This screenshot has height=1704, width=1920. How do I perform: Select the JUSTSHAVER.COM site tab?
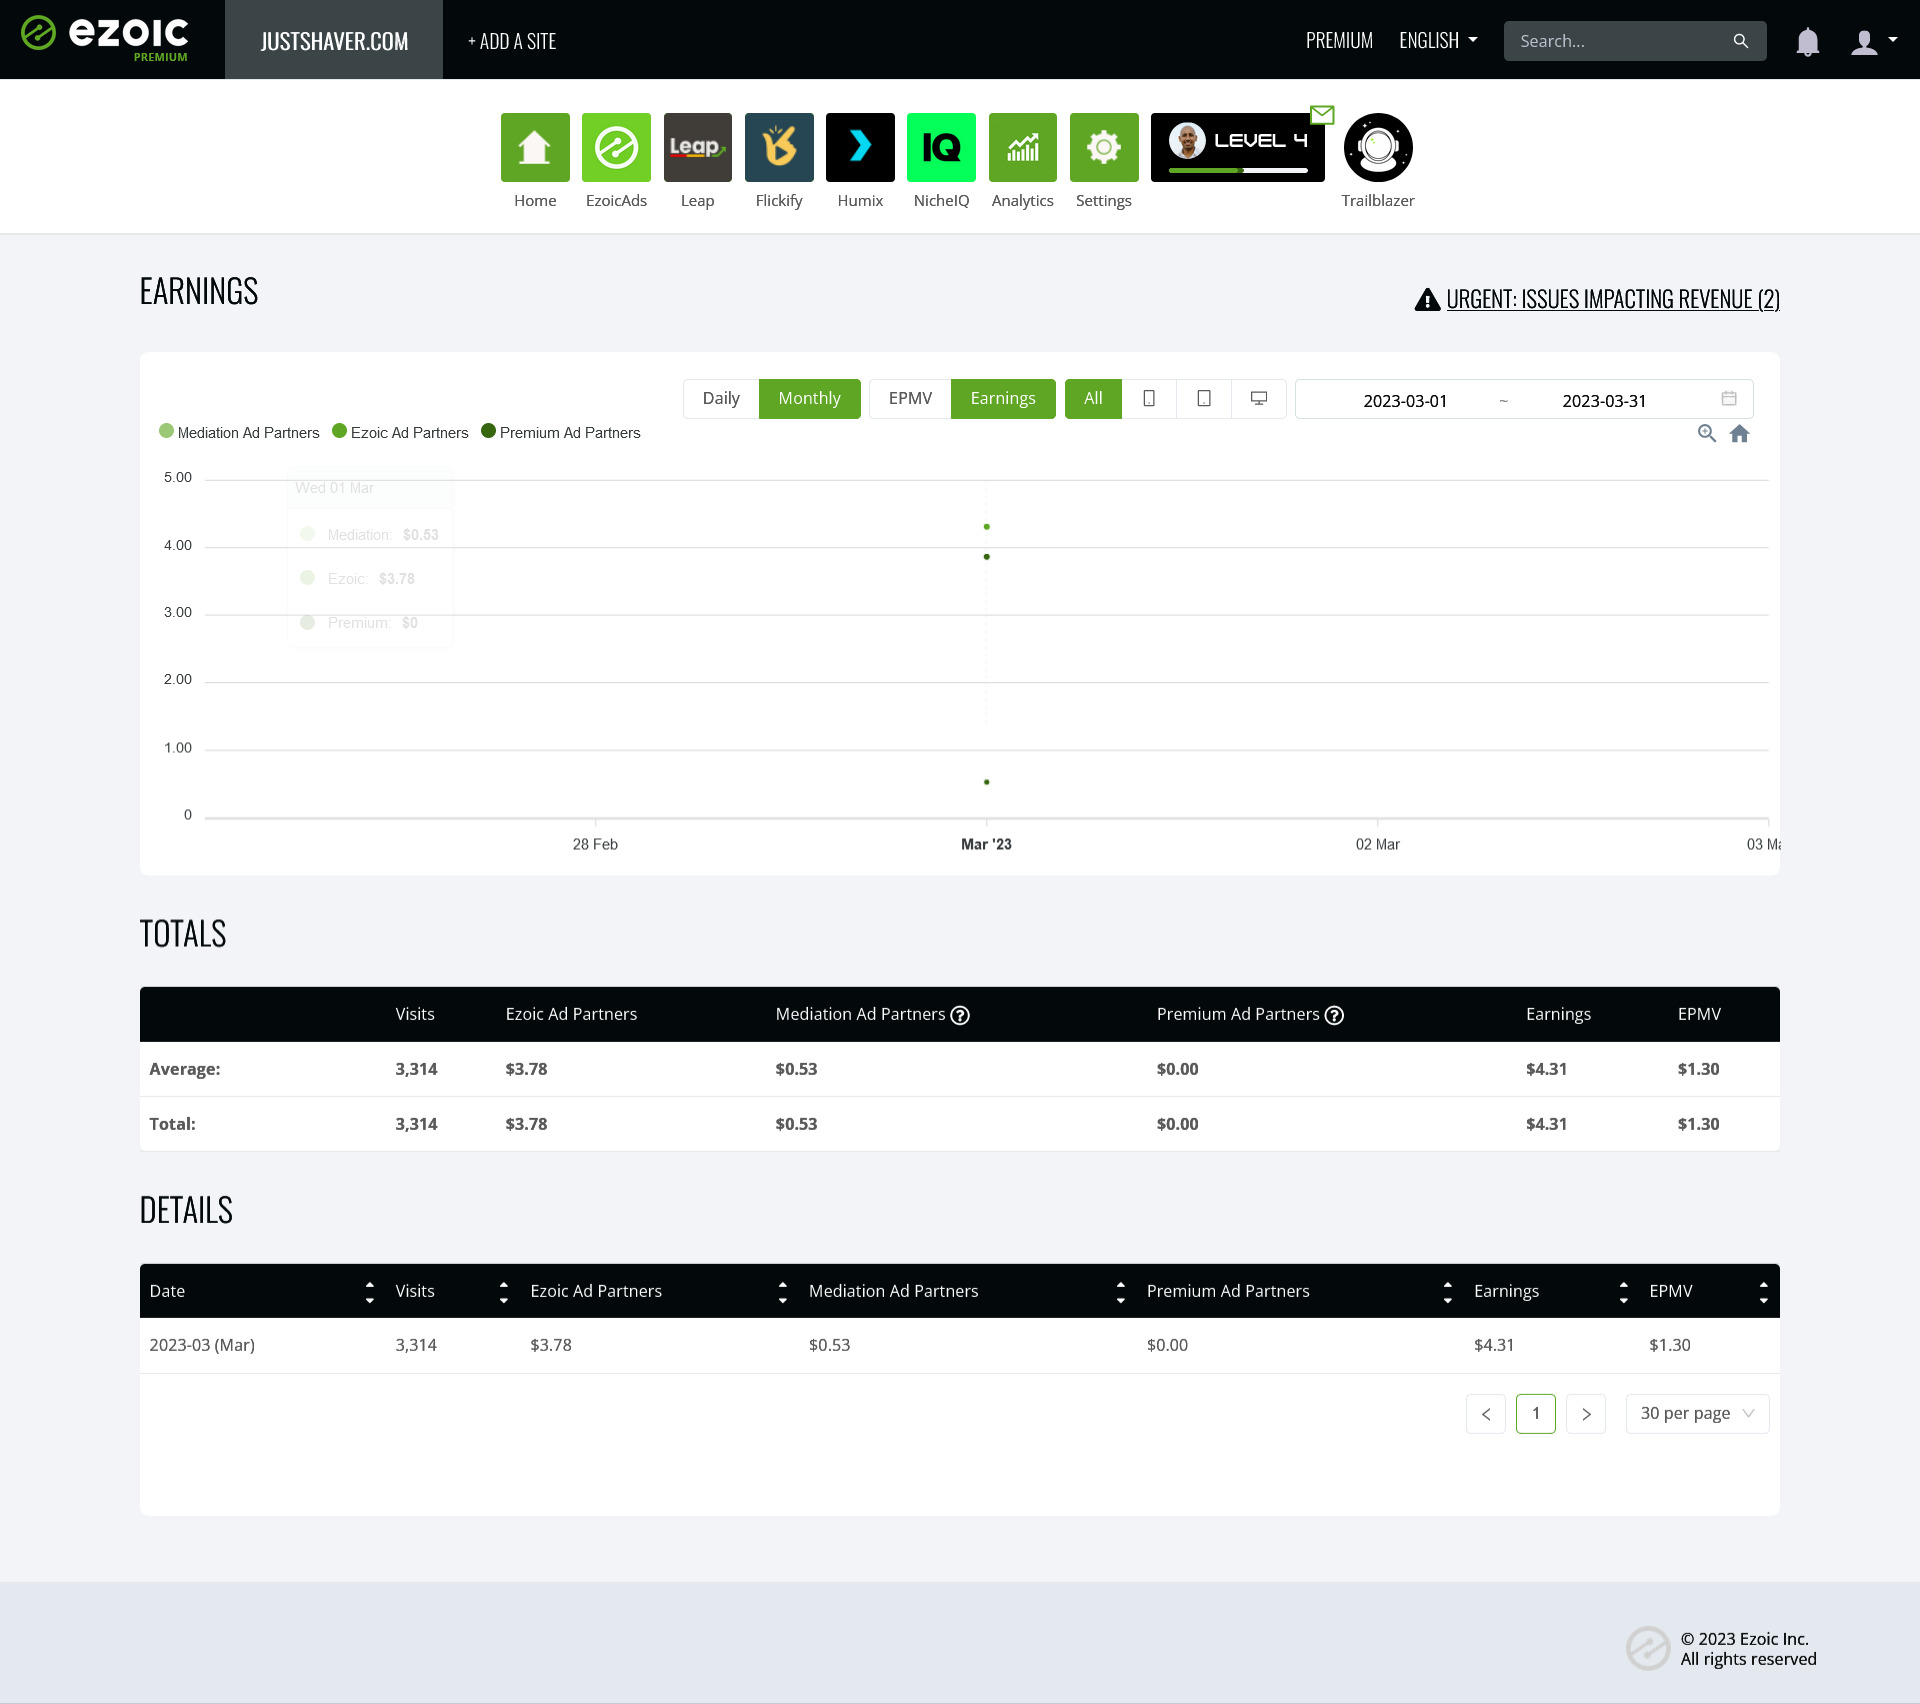[334, 40]
